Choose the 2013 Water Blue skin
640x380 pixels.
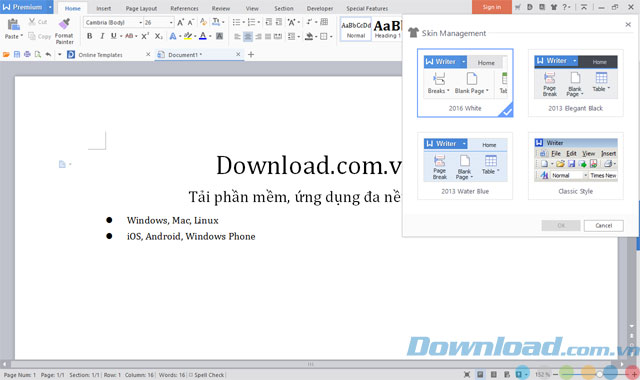pyautogui.click(x=465, y=166)
